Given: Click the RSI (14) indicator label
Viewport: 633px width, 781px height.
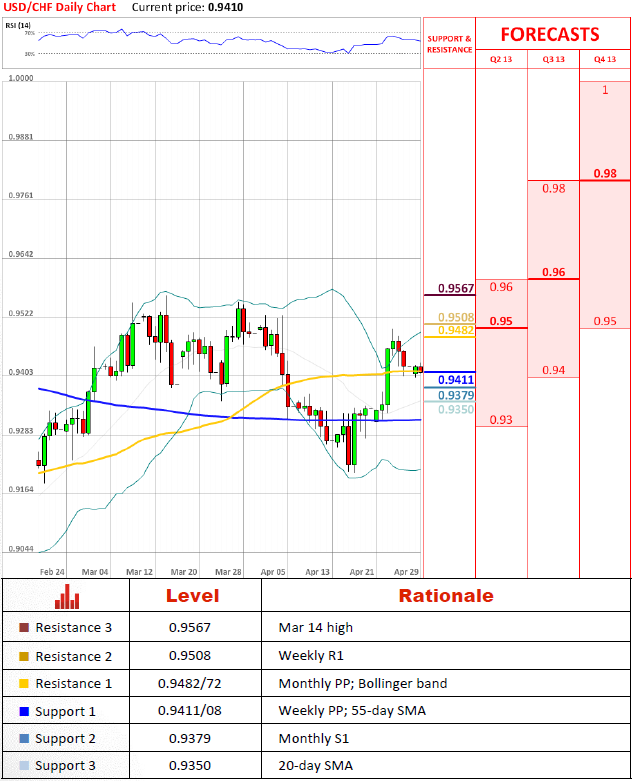Looking at the screenshot, I should tap(18, 25).
